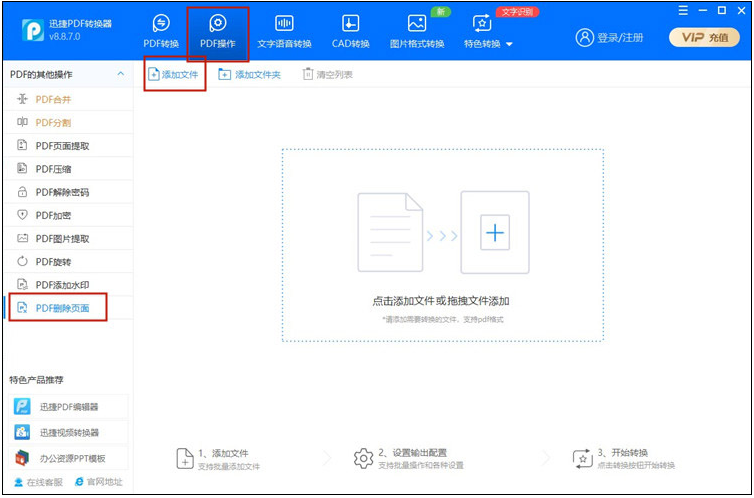Open the 迅捷视频转换器 recommendation
The height and width of the screenshot is (498, 754).
tap(69, 432)
